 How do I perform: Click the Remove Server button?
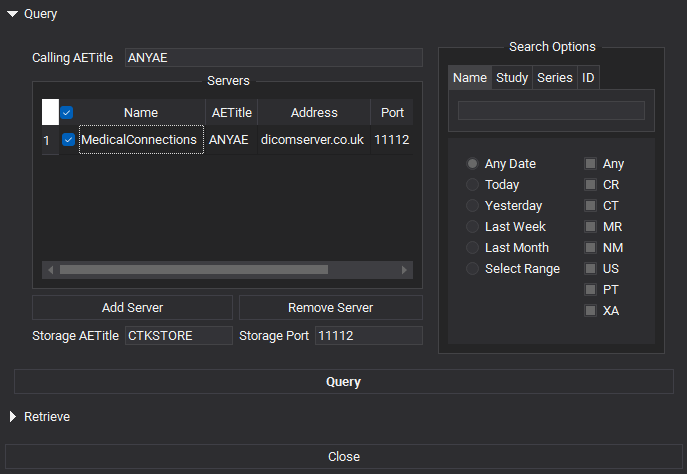(x=331, y=308)
